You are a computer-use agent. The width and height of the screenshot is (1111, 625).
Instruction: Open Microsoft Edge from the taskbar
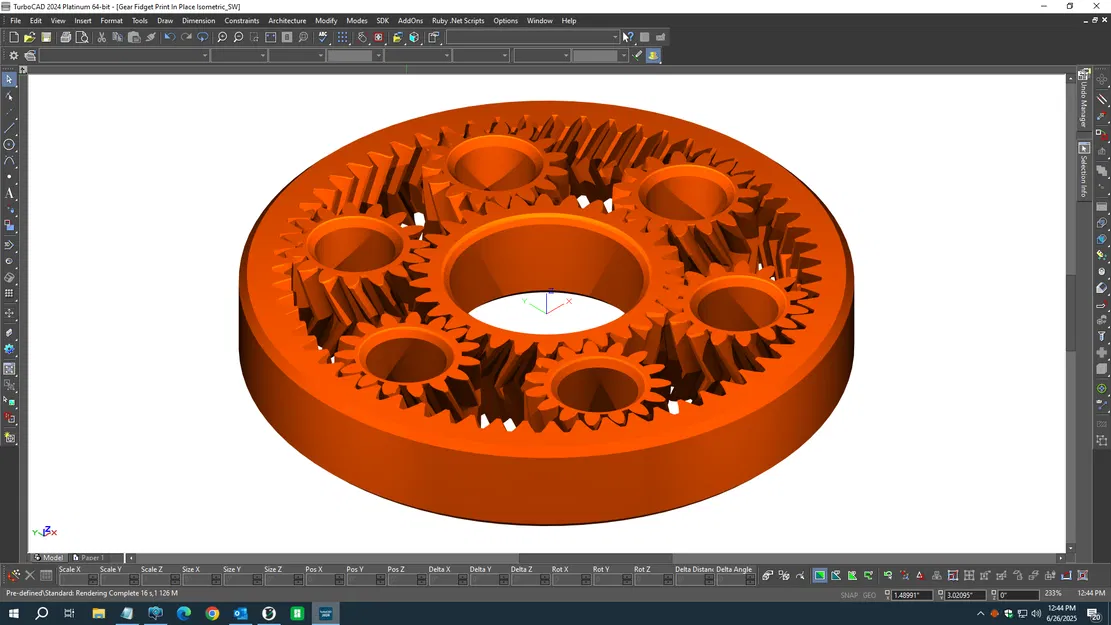point(184,613)
